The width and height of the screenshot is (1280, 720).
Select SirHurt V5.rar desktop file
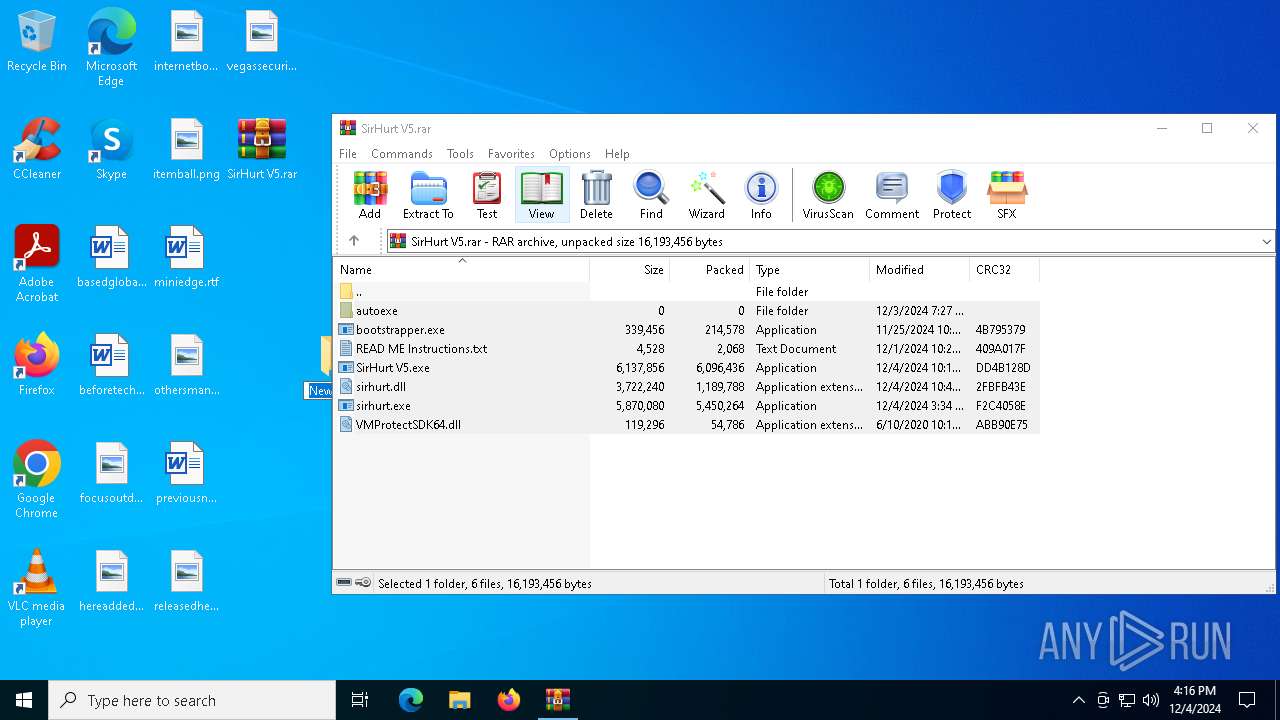[262, 149]
